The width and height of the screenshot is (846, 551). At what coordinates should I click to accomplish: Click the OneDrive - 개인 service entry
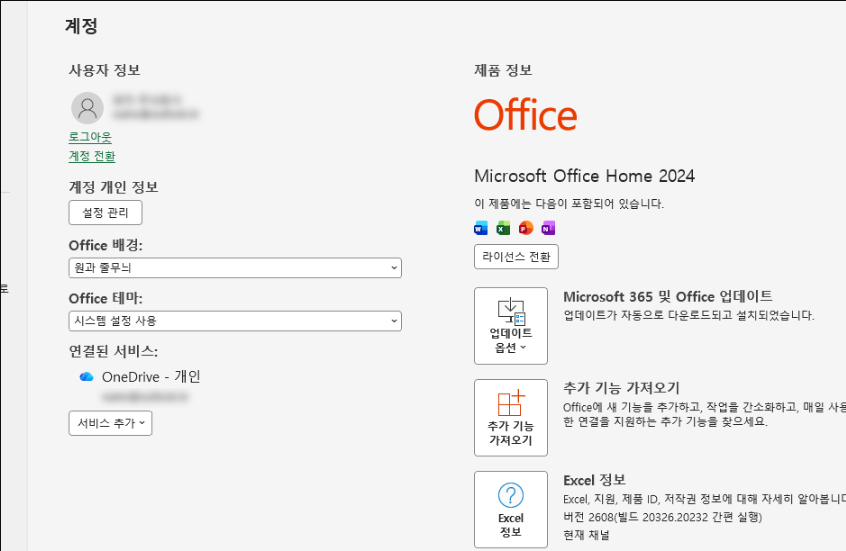[x=151, y=377]
